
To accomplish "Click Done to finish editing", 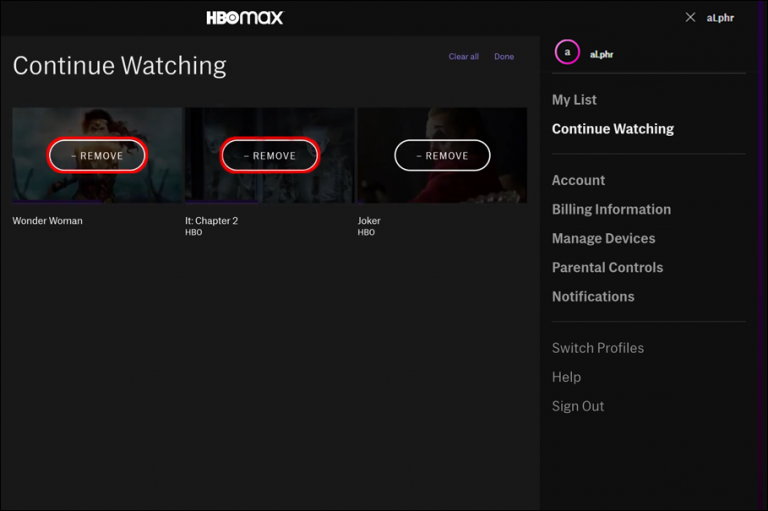I will pos(504,56).
